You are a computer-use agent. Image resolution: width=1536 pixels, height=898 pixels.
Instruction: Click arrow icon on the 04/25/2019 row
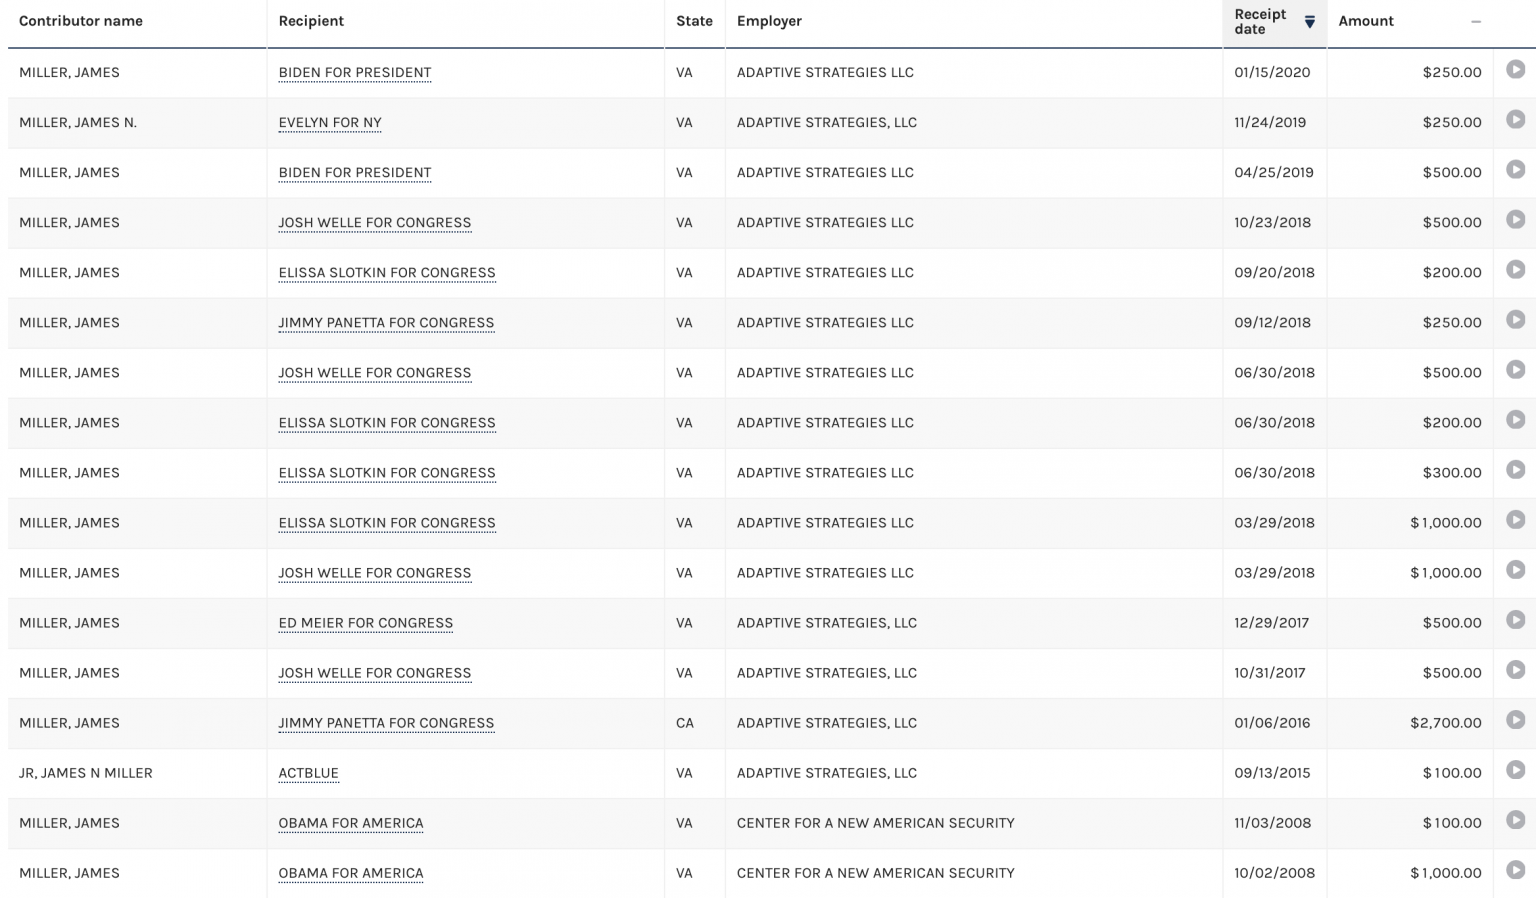[1515, 170]
